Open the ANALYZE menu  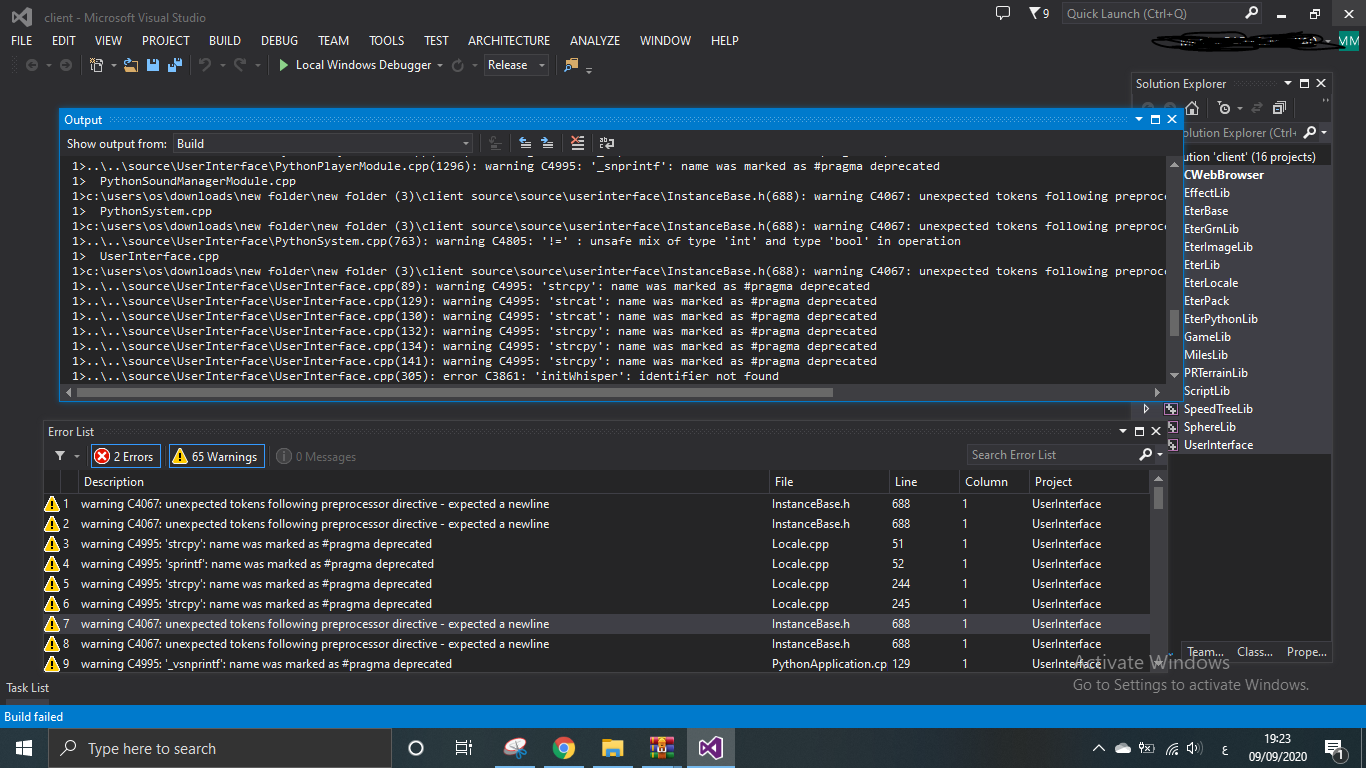[x=595, y=41]
